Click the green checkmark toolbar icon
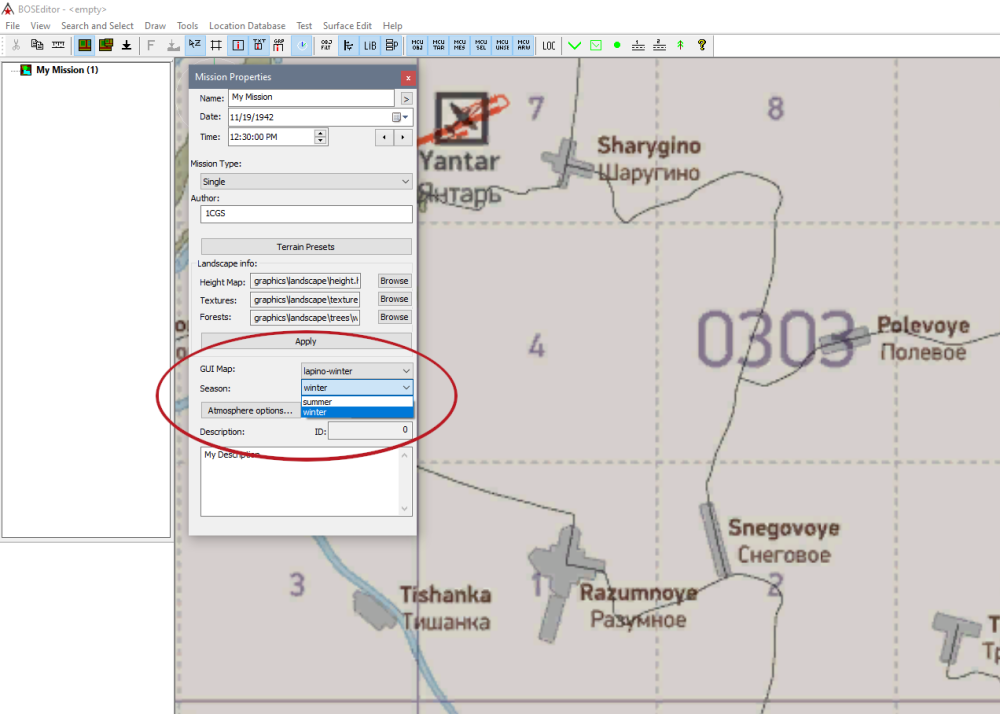Screen dimensions: 1000x714 pyautogui.click(x=574, y=45)
